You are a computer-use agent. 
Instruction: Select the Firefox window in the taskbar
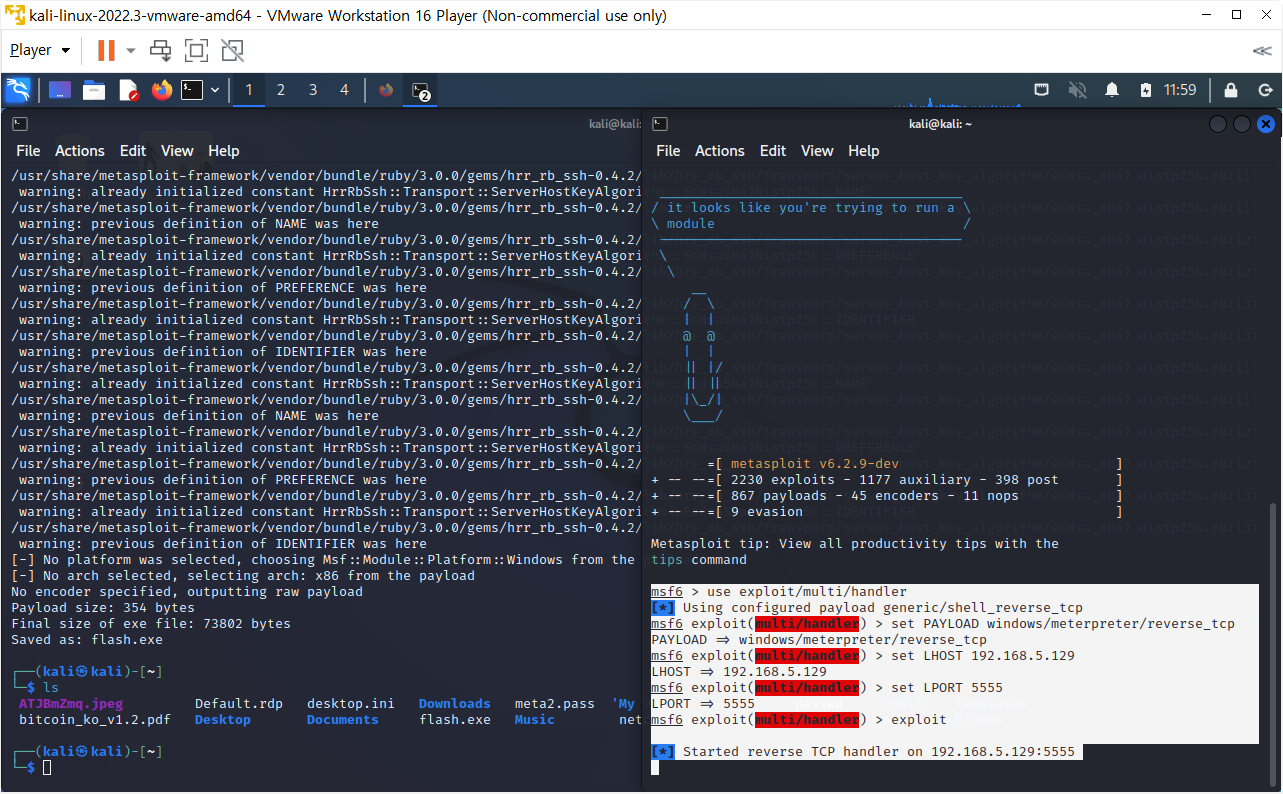386,90
